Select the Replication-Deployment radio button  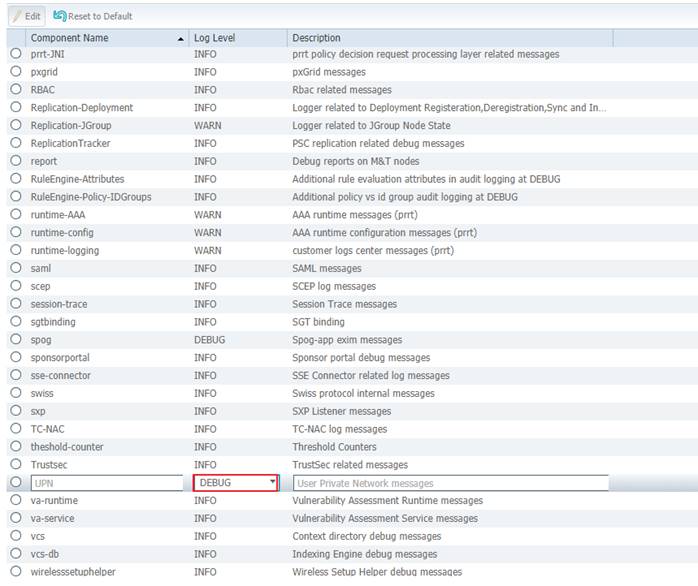coord(16,107)
